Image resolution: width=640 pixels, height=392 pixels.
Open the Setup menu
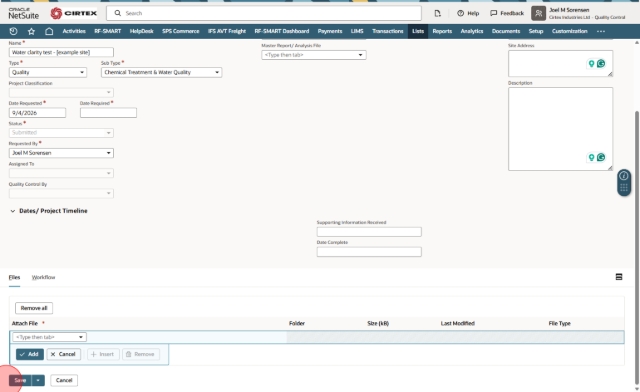point(536,31)
